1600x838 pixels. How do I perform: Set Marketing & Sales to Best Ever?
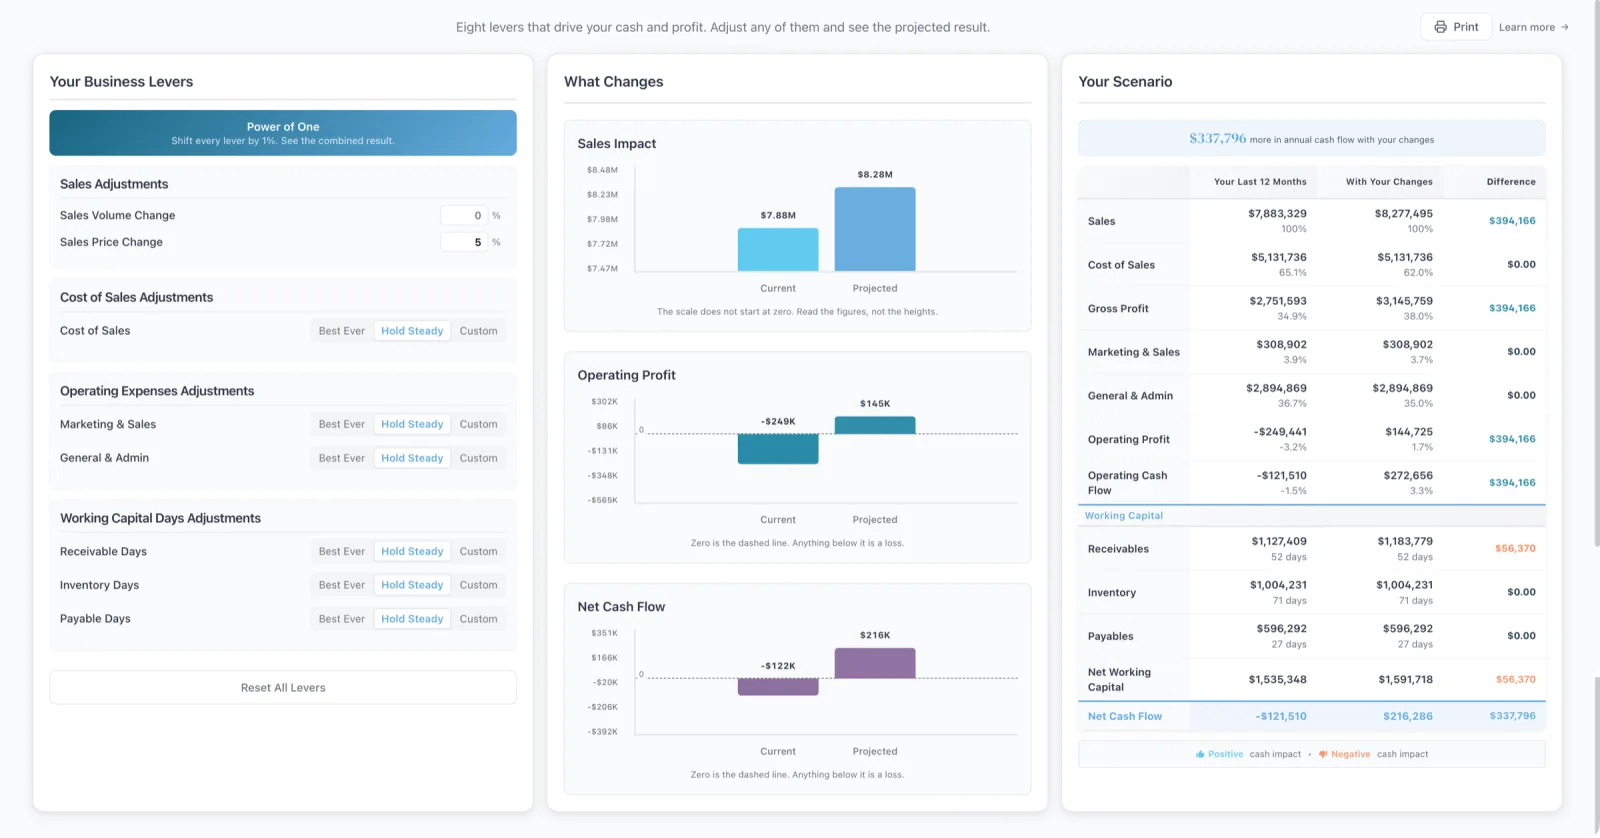point(342,424)
